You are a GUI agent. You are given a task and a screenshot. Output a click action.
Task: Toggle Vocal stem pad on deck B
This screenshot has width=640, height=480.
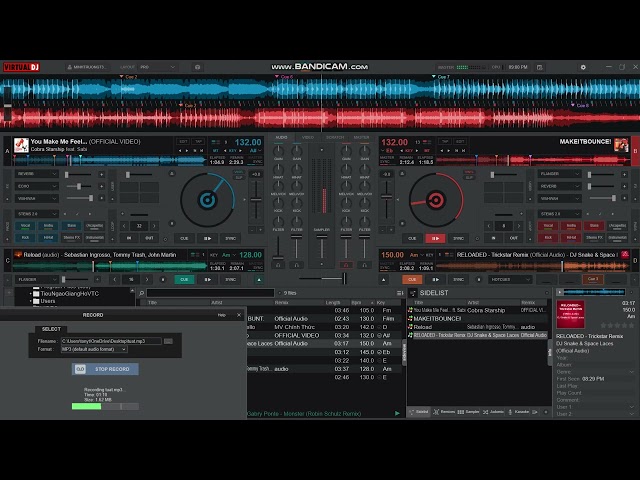[548, 226]
